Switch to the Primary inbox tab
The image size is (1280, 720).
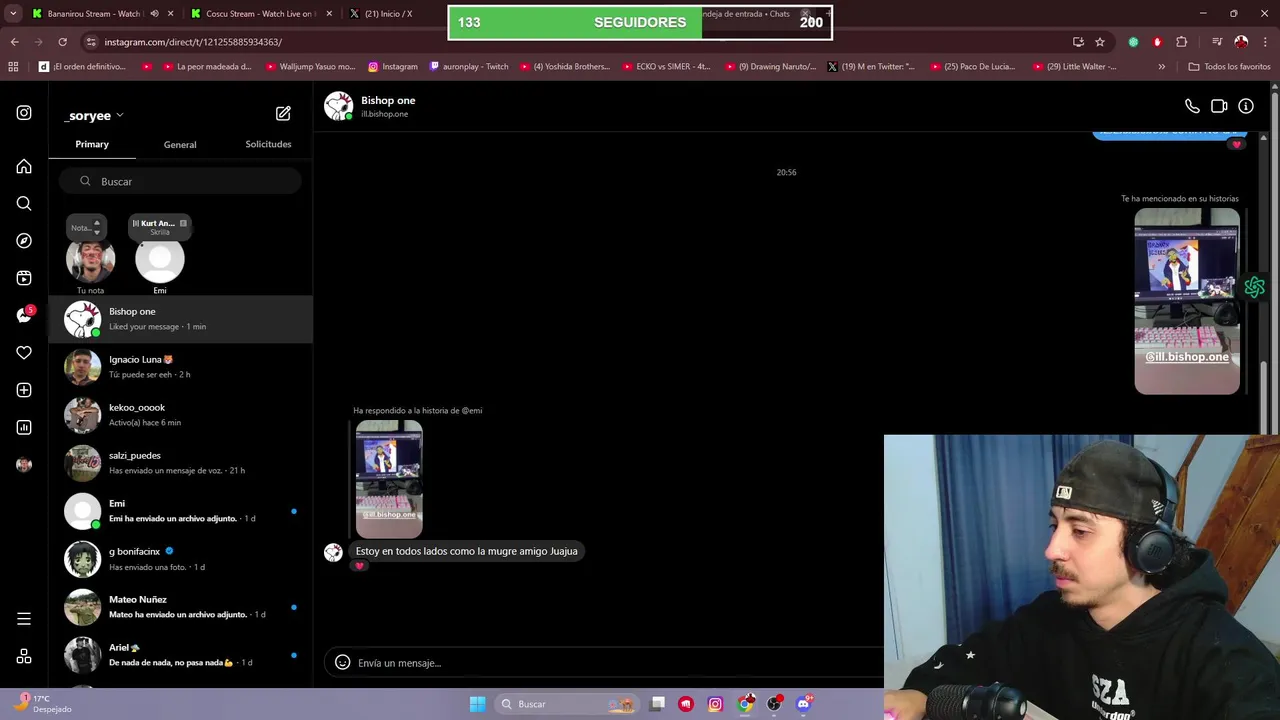(x=92, y=144)
